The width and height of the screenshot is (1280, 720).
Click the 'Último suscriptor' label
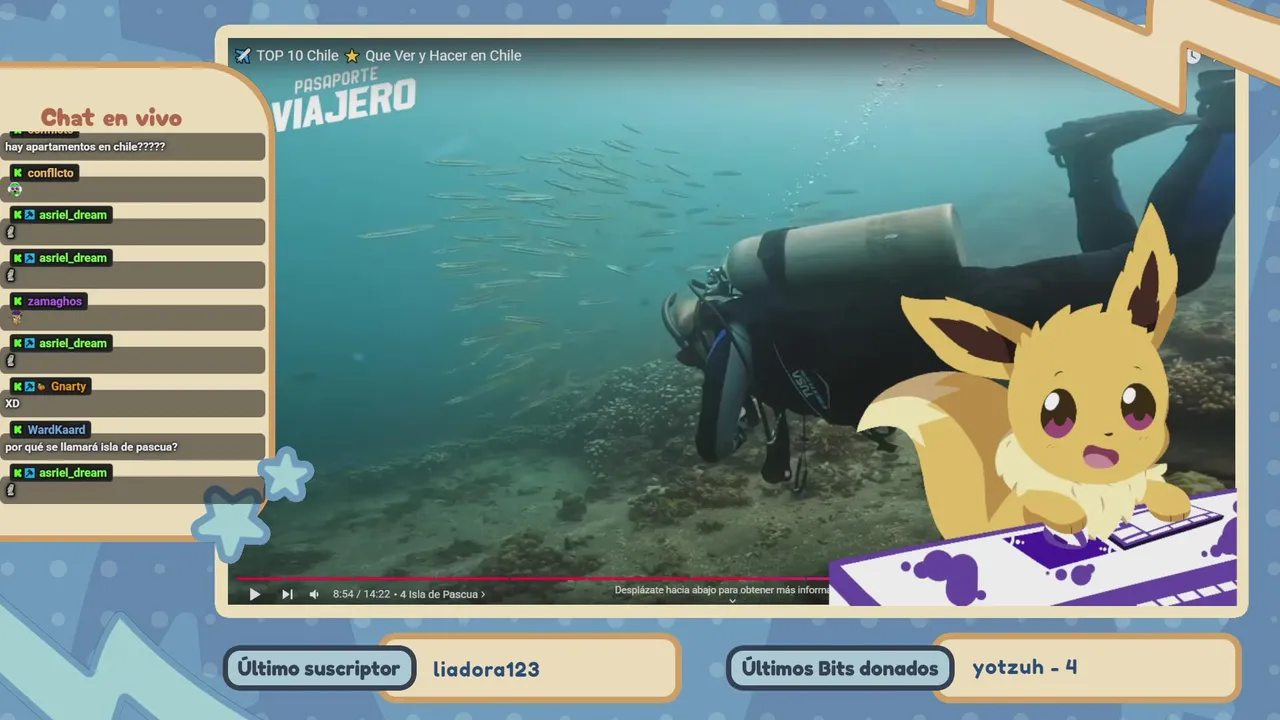[x=319, y=669]
